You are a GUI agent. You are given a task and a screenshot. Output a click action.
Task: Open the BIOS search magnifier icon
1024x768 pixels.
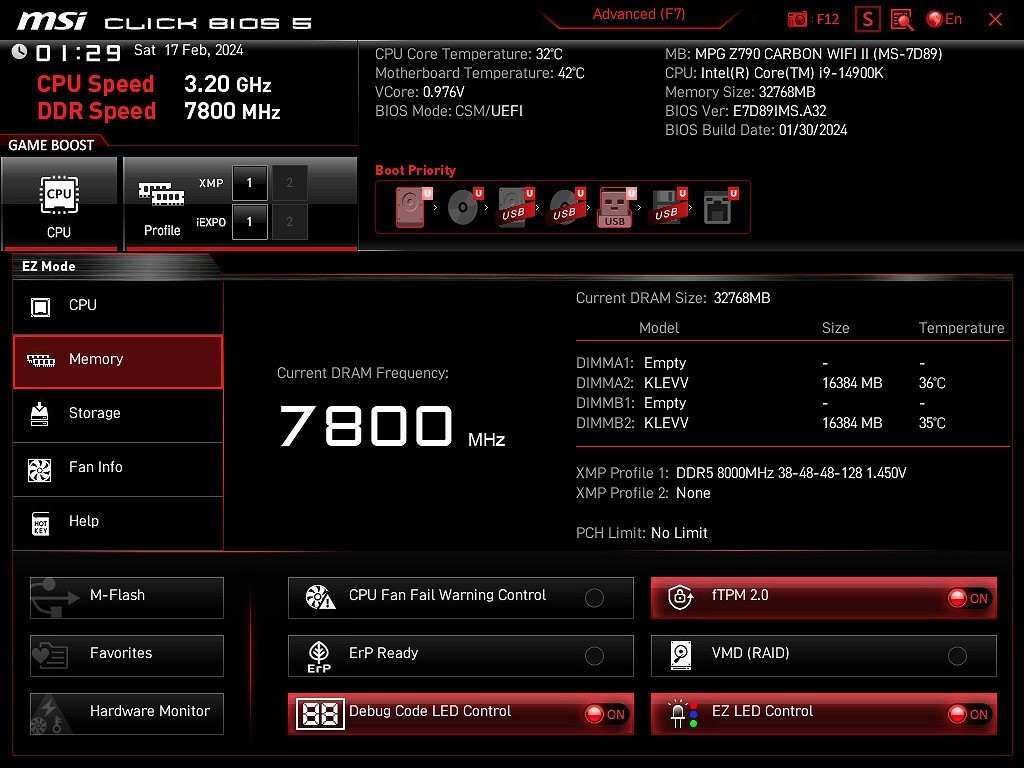(x=902, y=20)
